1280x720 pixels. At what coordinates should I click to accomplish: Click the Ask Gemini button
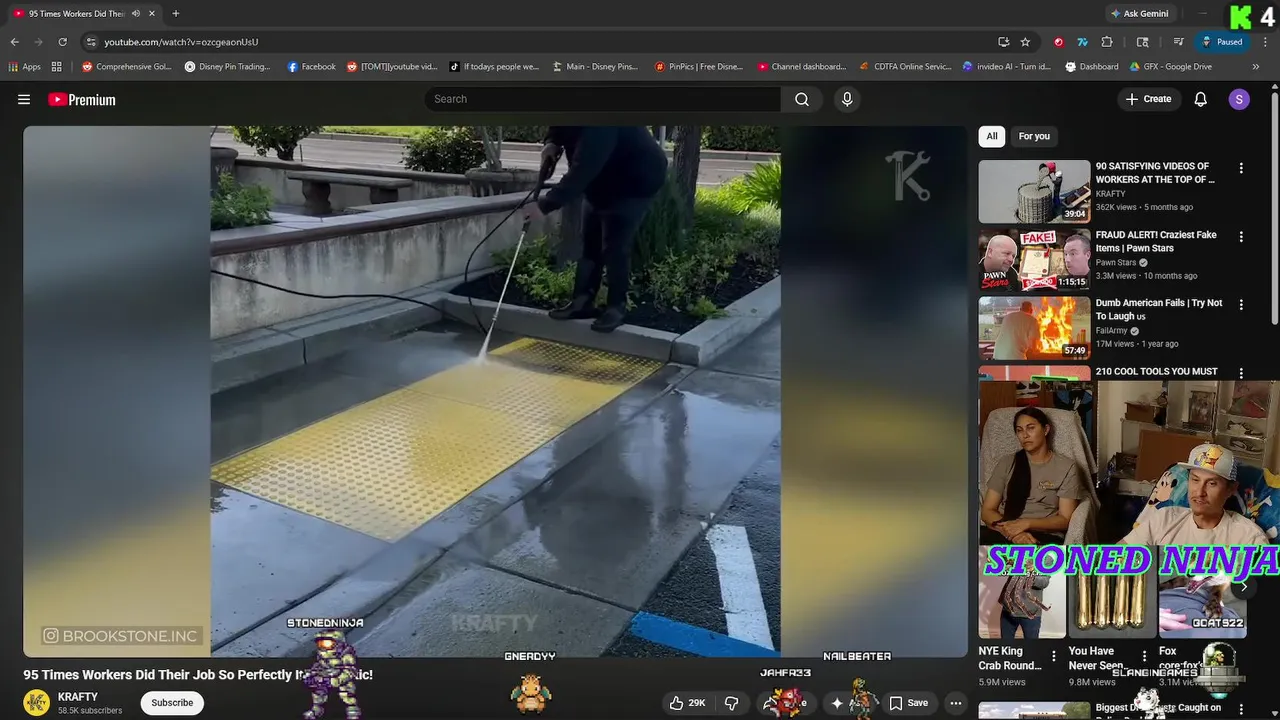click(1138, 14)
